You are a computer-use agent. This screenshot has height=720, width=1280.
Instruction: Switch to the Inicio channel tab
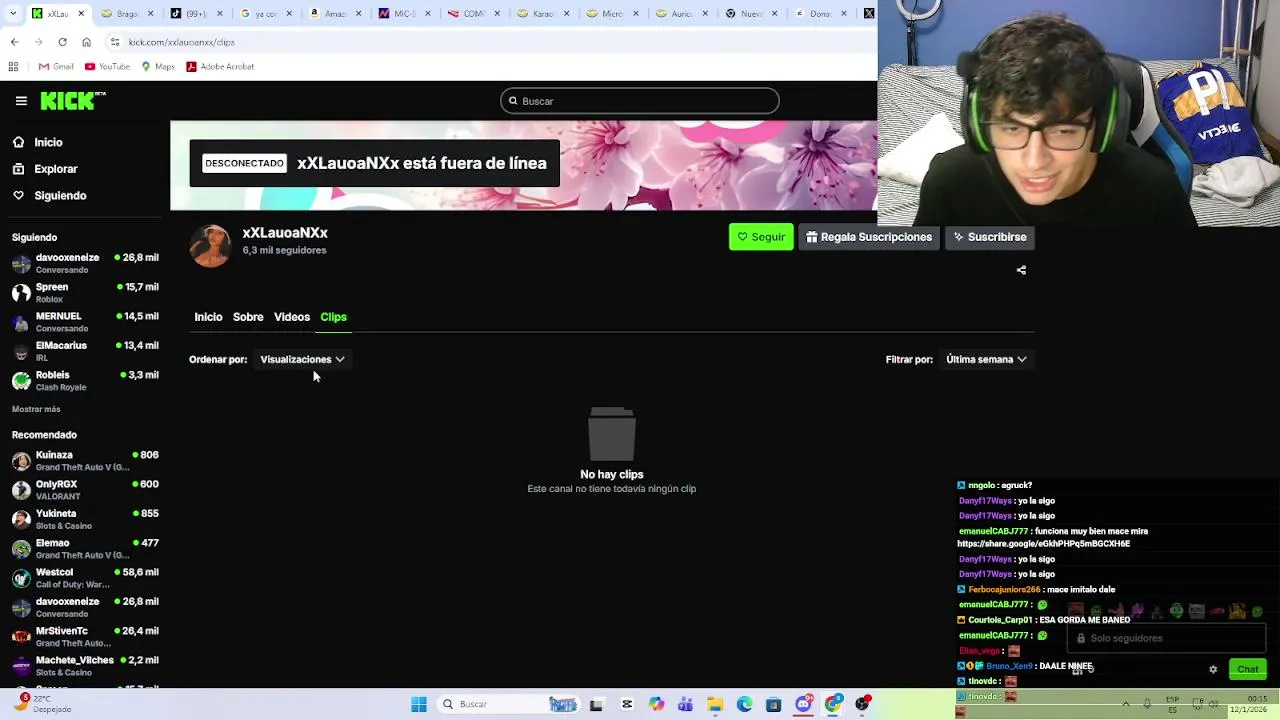(208, 317)
